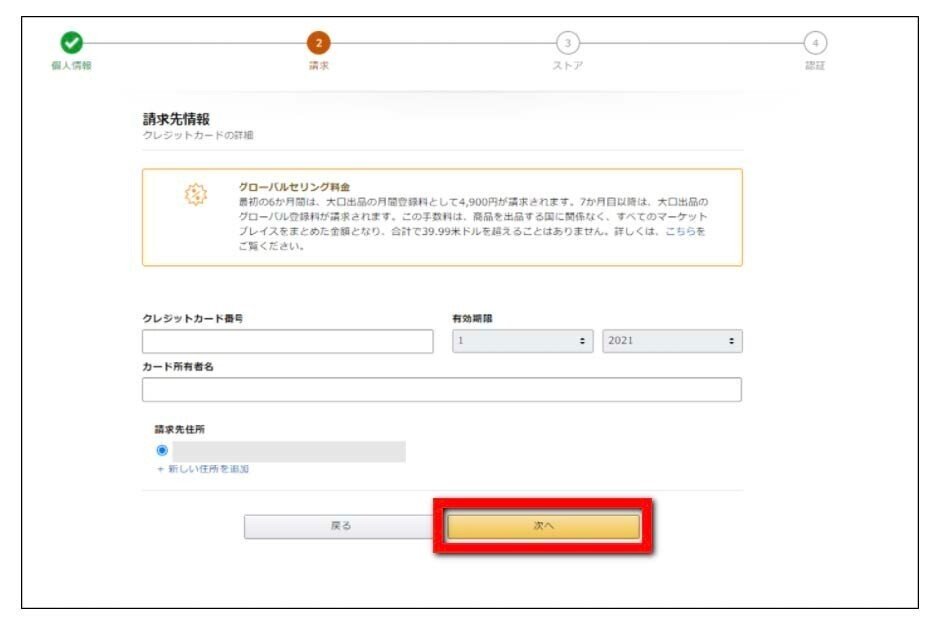
Task: Open the expiration year dropdown showing 2021
Action: (x=672, y=340)
